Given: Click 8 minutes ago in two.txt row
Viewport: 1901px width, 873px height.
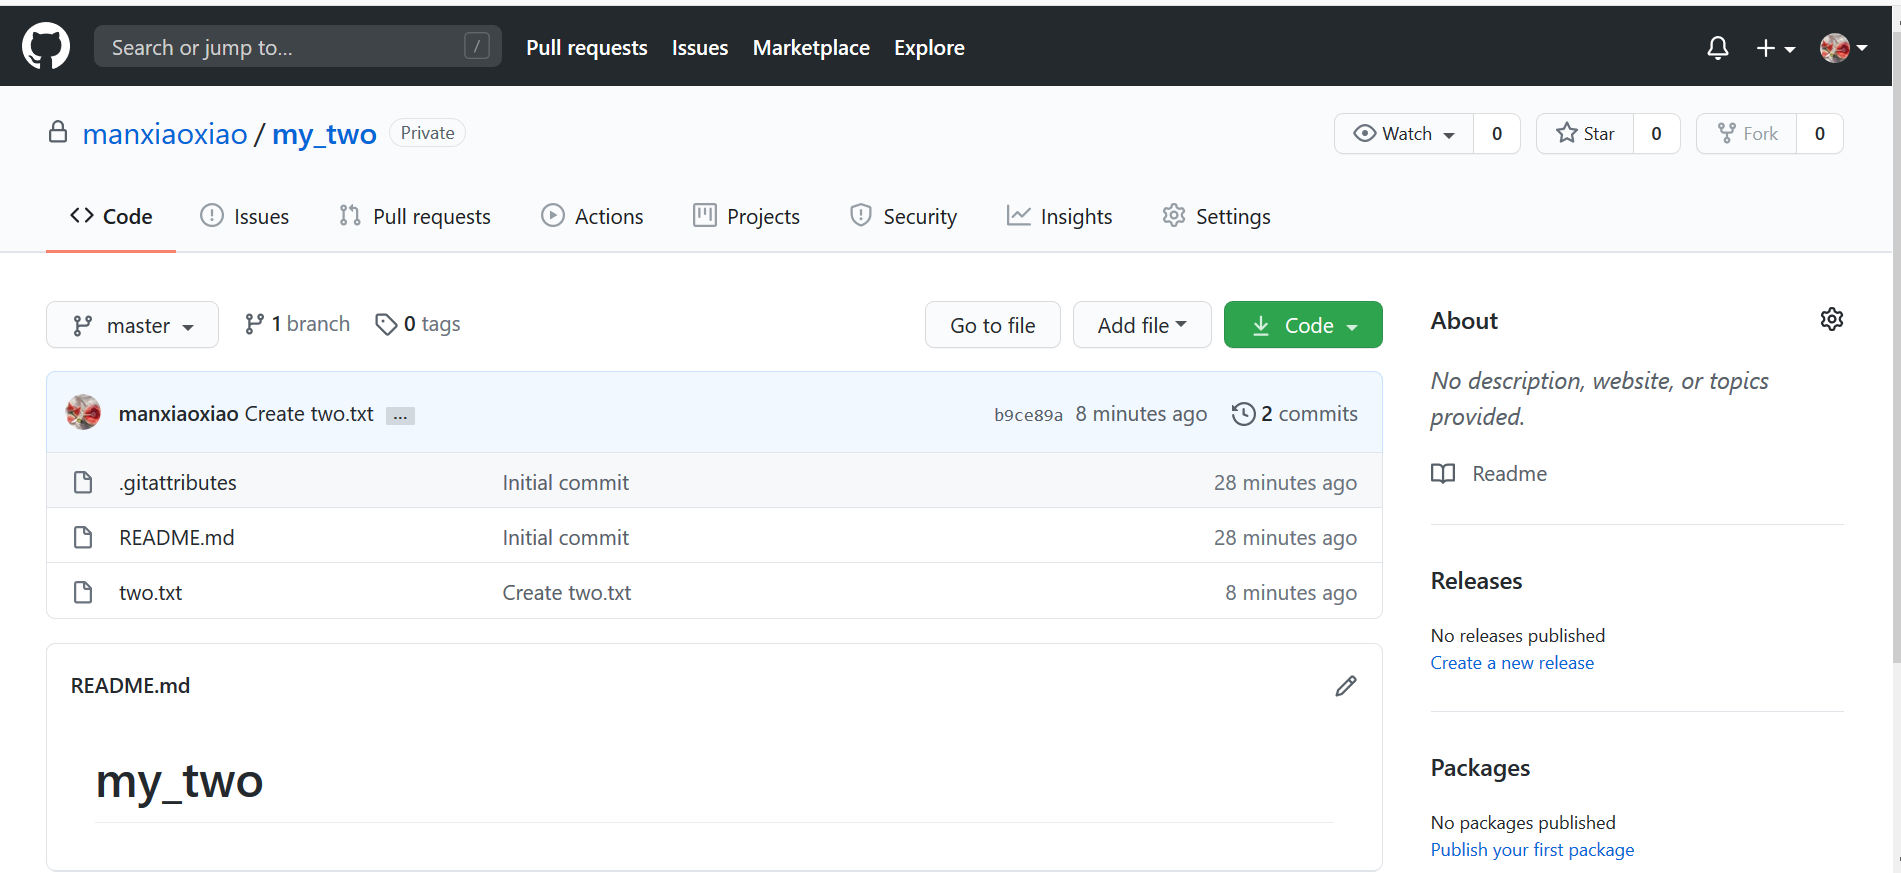Looking at the screenshot, I should coord(1291,593).
